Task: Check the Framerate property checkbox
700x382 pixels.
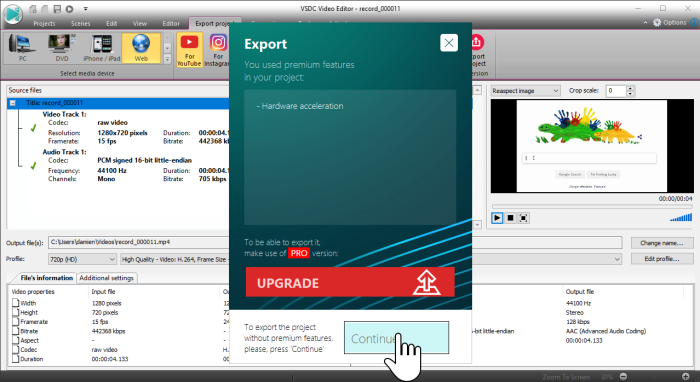Action: [16, 322]
